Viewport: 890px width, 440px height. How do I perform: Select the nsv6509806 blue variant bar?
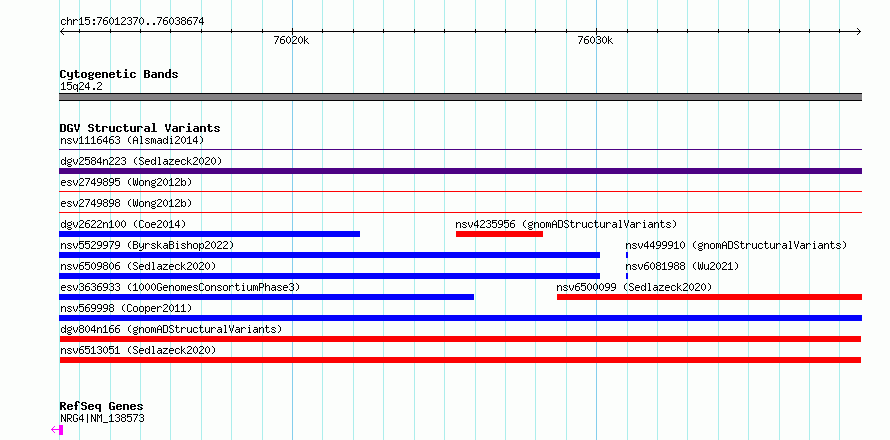[x=329, y=276]
